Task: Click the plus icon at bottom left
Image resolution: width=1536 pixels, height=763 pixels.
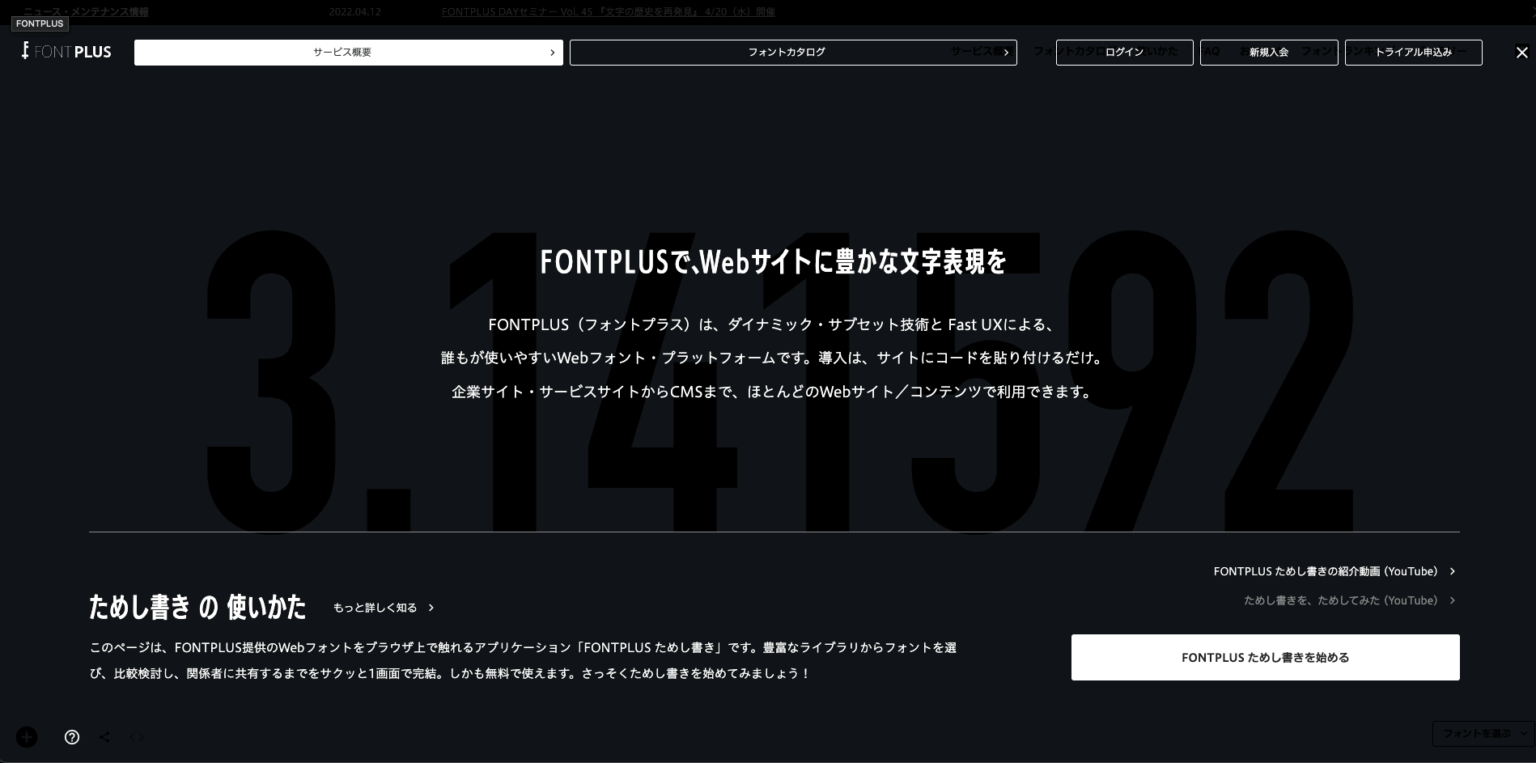Action: 26,737
